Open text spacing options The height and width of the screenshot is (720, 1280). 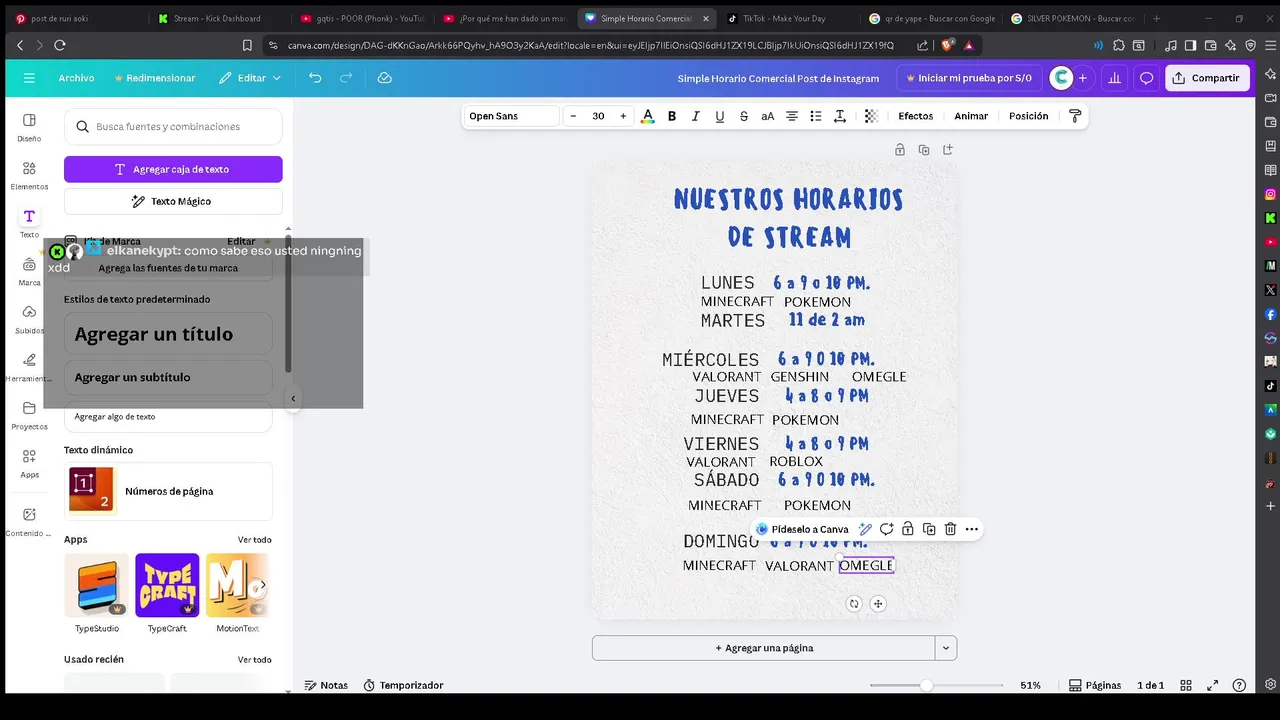(840, 116)
